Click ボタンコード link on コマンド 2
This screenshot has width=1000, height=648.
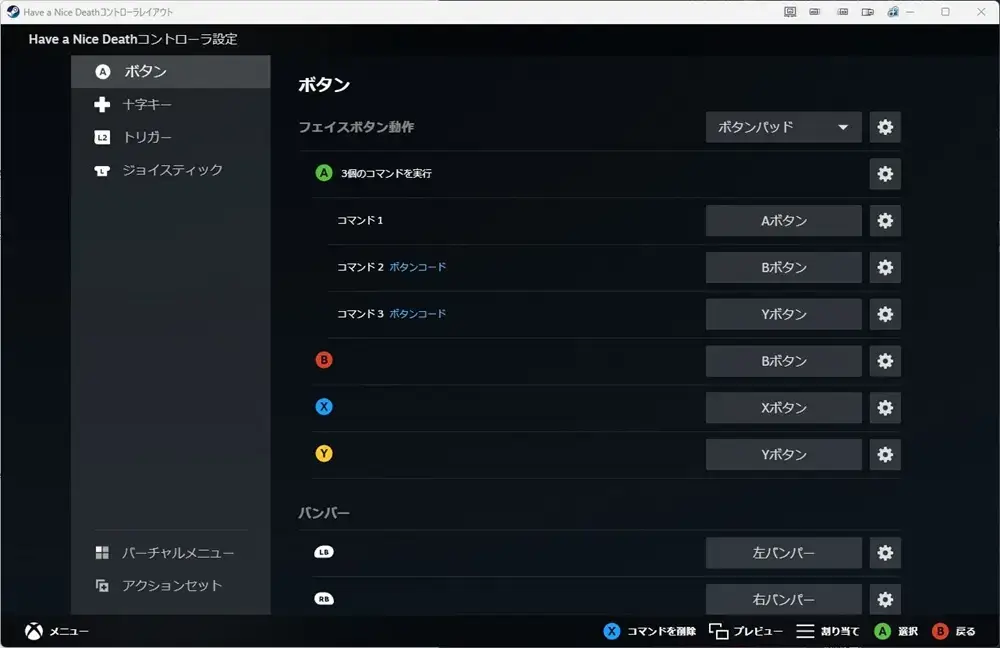[x=418, y=267]
